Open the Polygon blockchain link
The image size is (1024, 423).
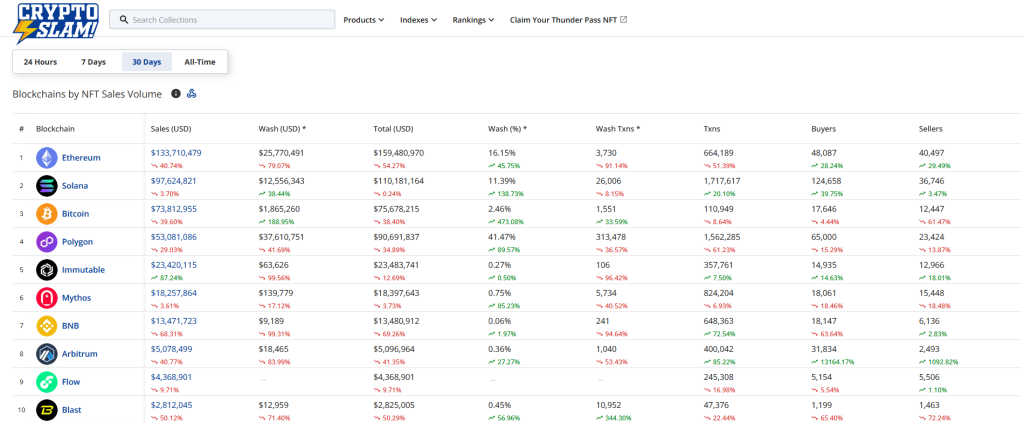[78, 242]
